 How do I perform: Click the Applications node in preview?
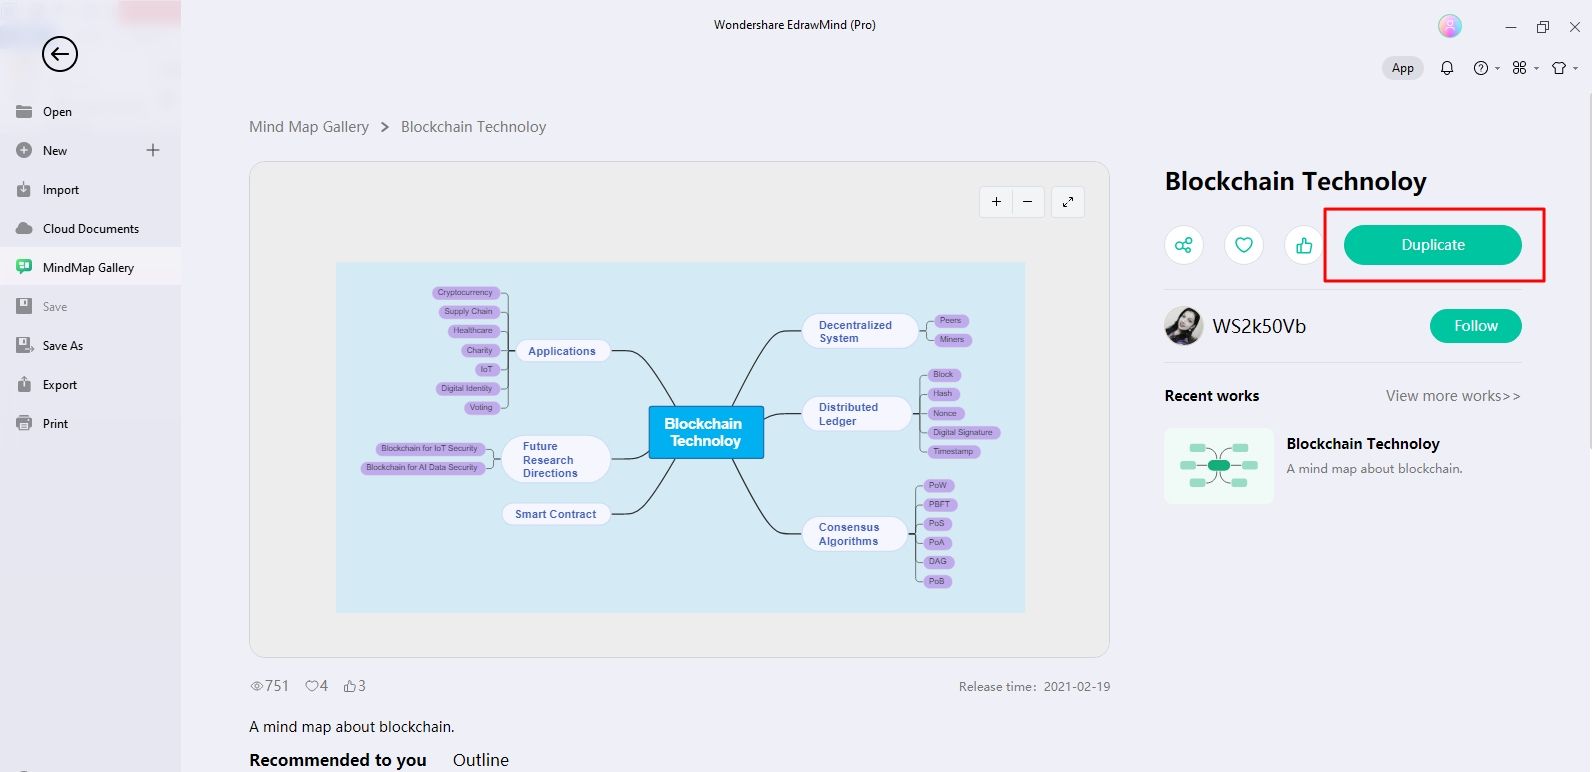click(x=562, y=351)
